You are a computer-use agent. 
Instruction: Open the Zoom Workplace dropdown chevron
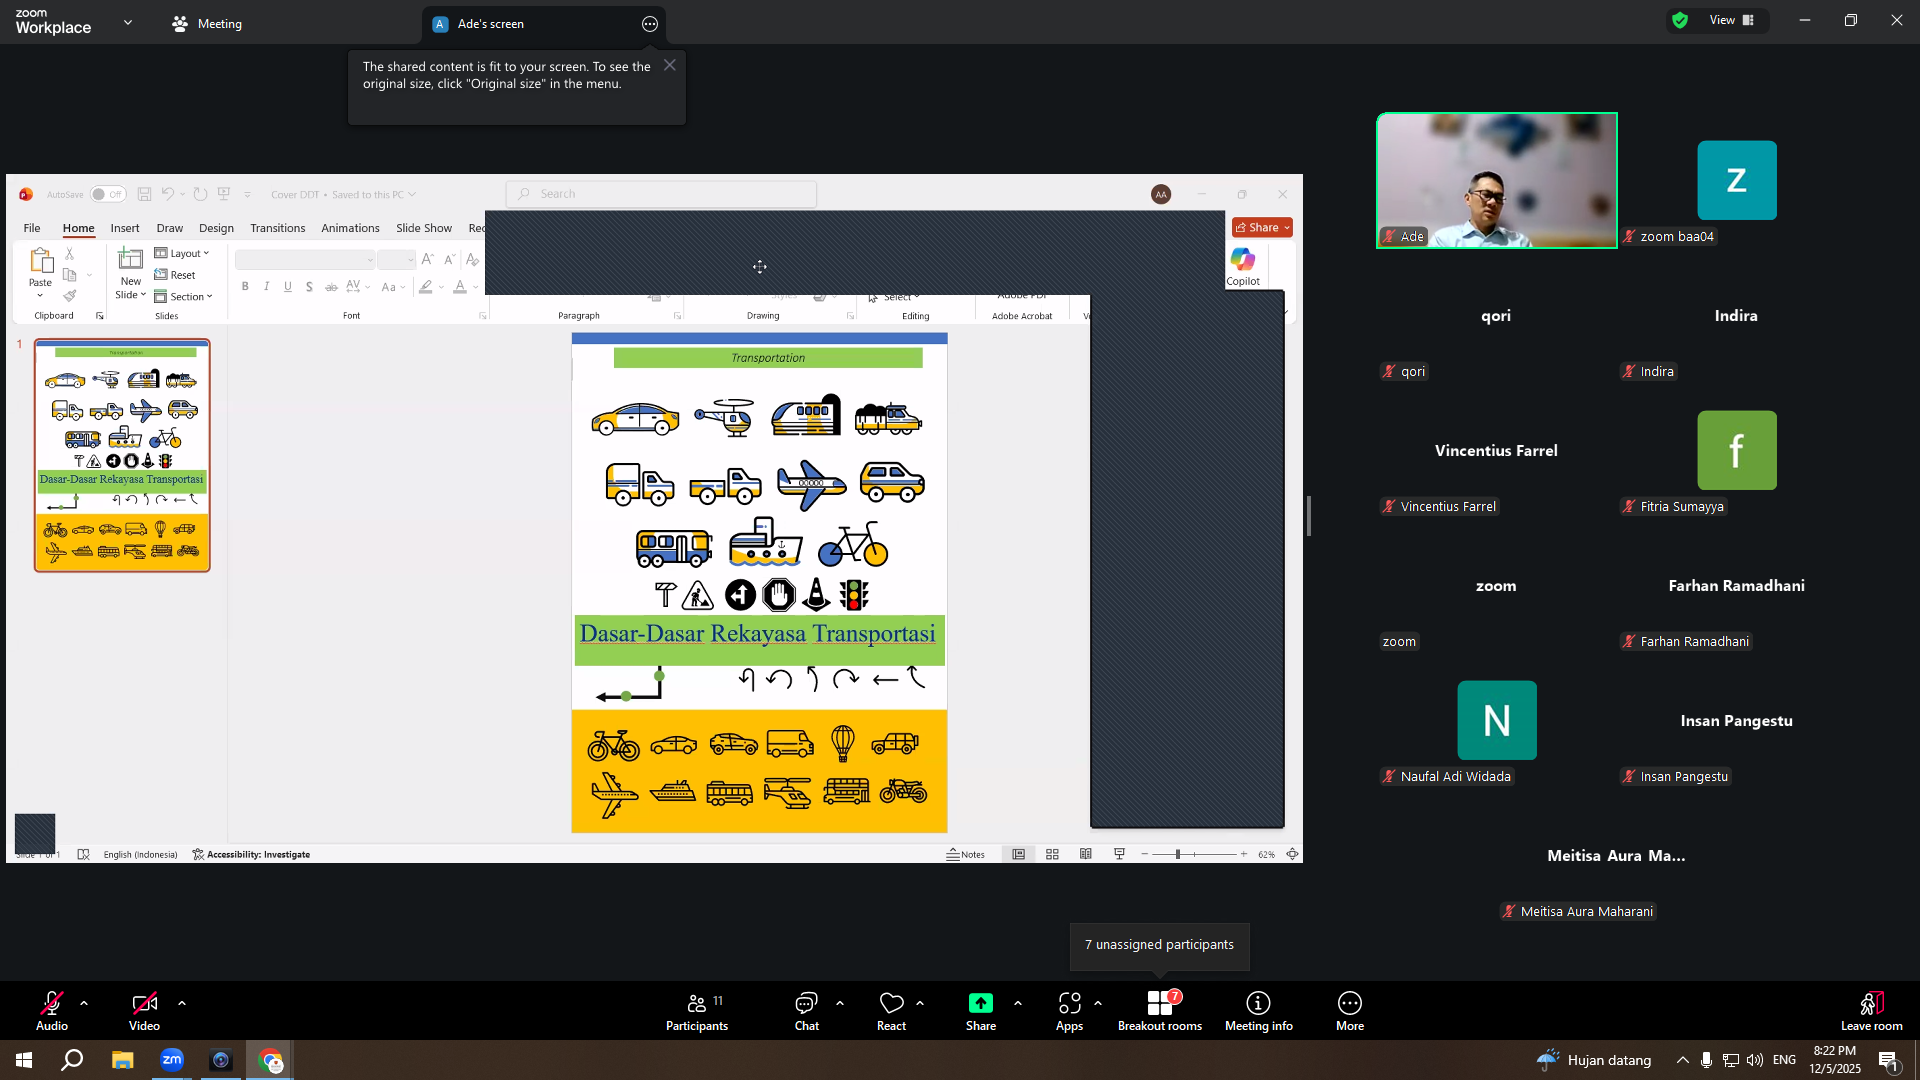(128, 22)
